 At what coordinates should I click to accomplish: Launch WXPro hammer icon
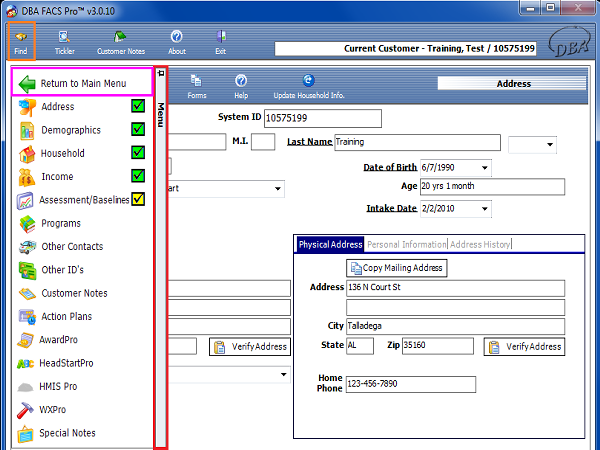[26, 410]
